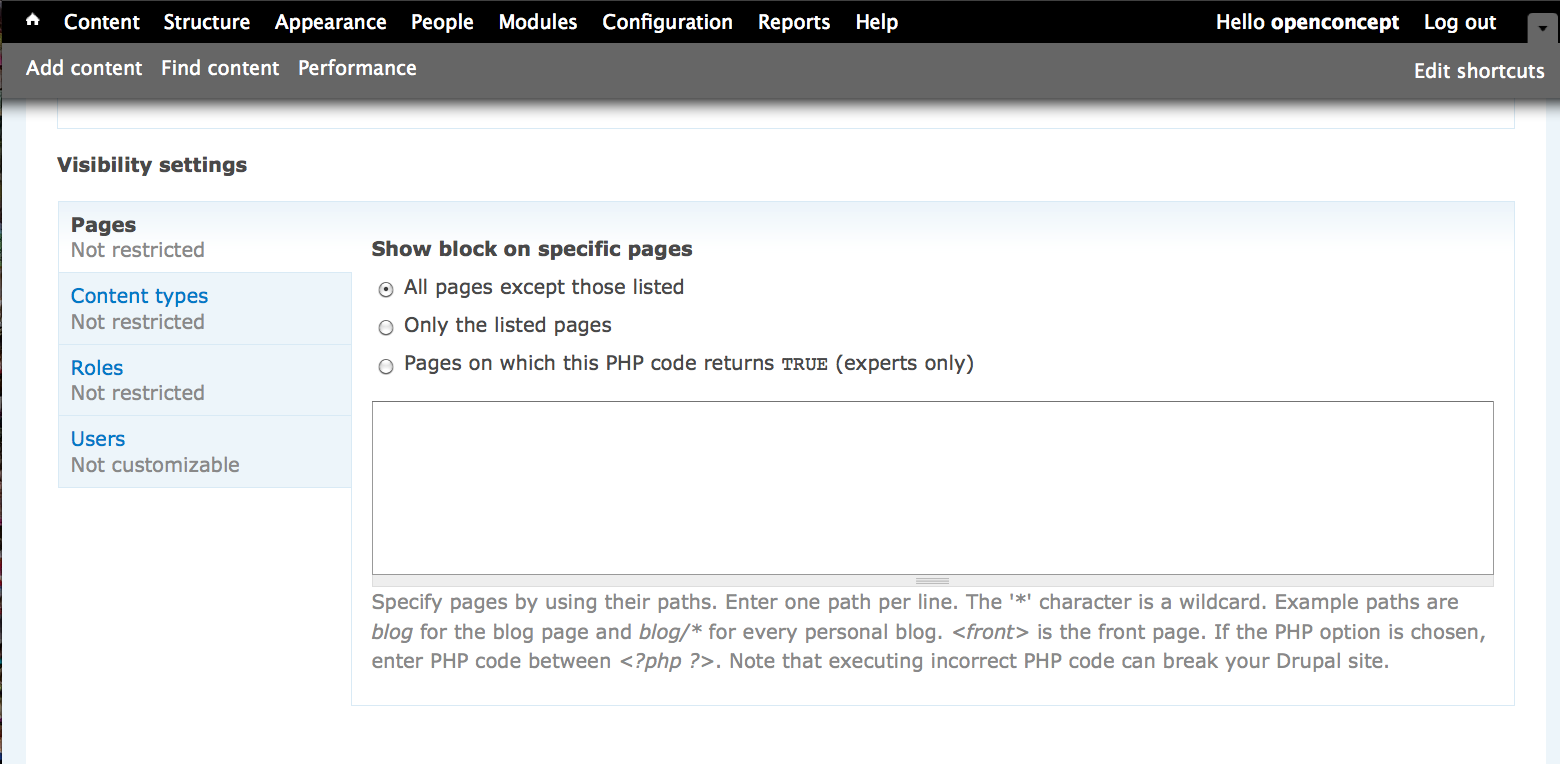The height and width of the screenshot is (764, 1560).
Task: Click the Log out link
Action: pos(1460,22)
